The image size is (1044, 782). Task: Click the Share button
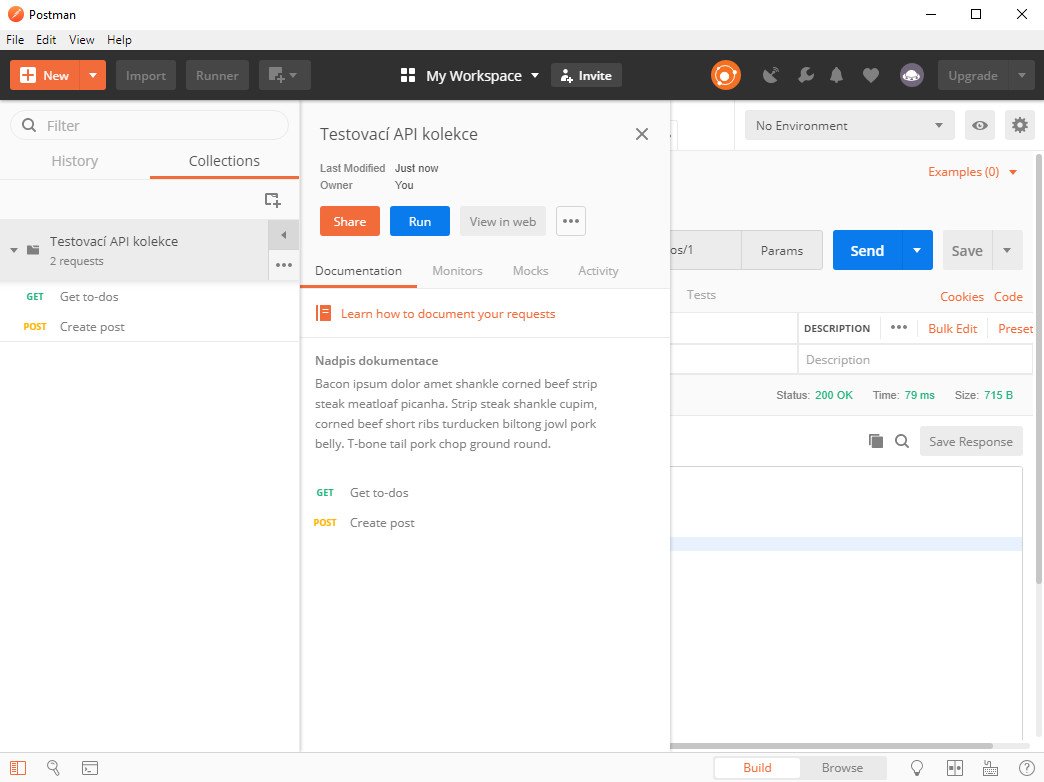pos(350,221)
